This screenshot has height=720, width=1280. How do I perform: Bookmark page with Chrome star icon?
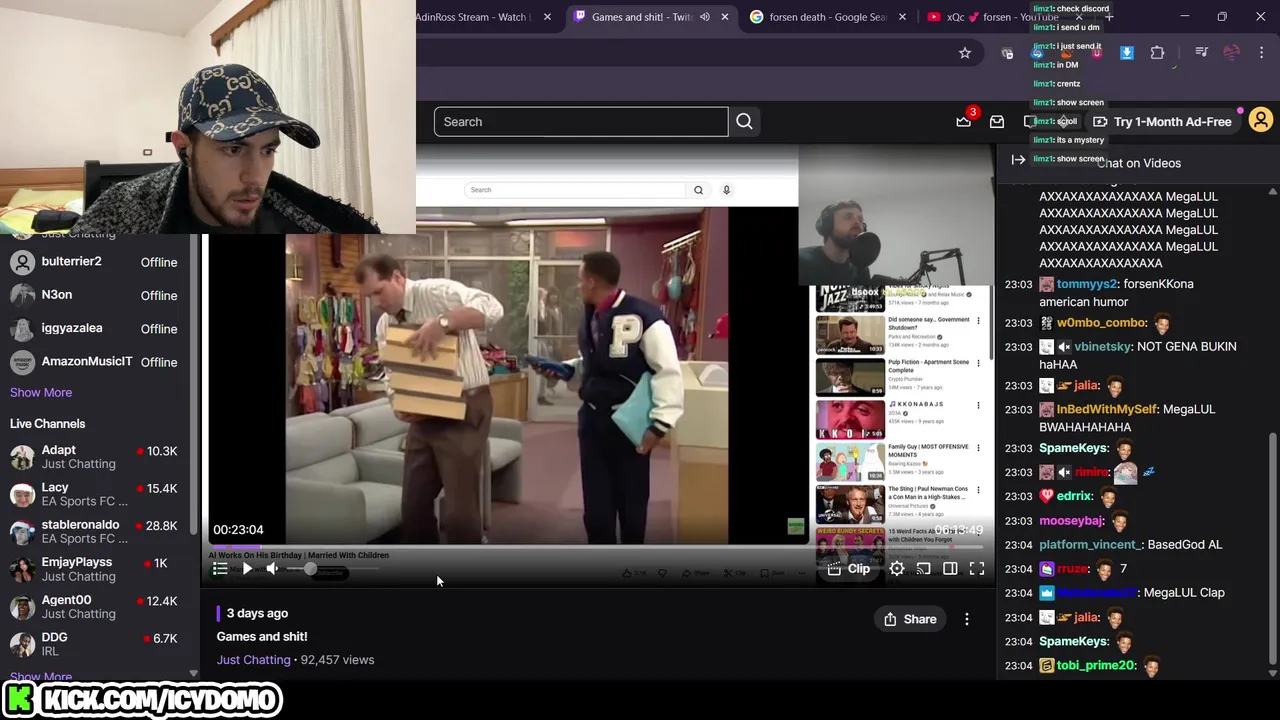pos(965,53)
